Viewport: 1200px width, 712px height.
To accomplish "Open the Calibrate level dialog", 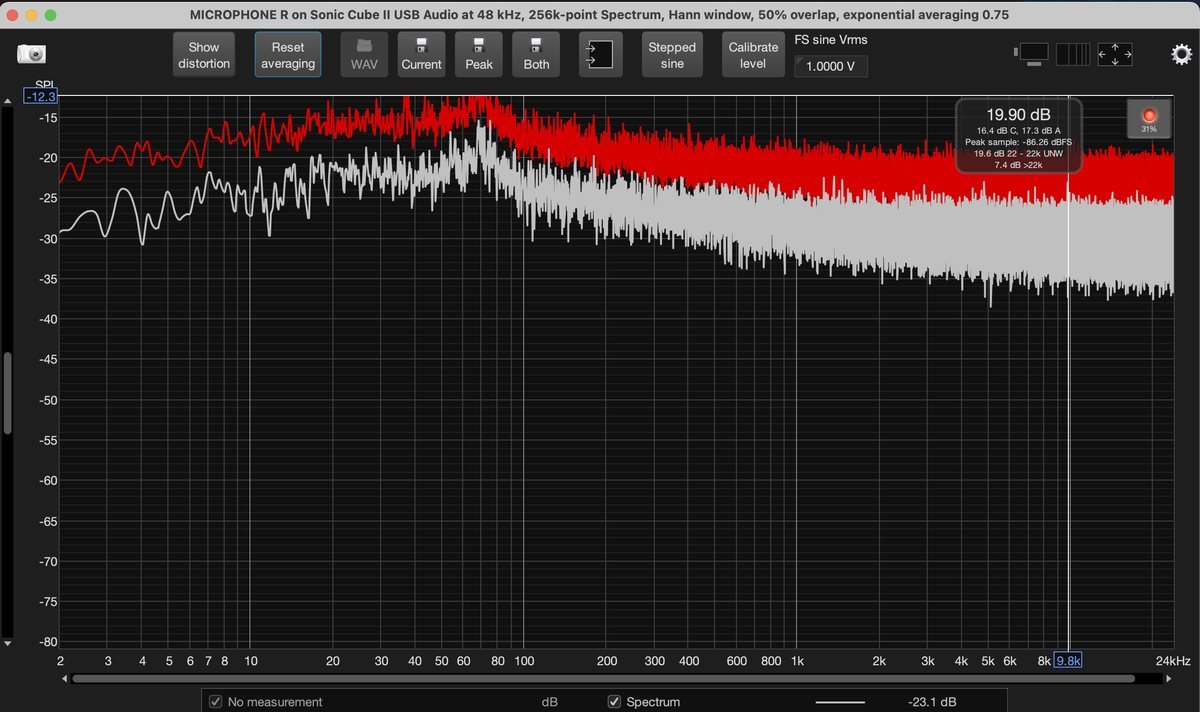I will tap(753, 55).
